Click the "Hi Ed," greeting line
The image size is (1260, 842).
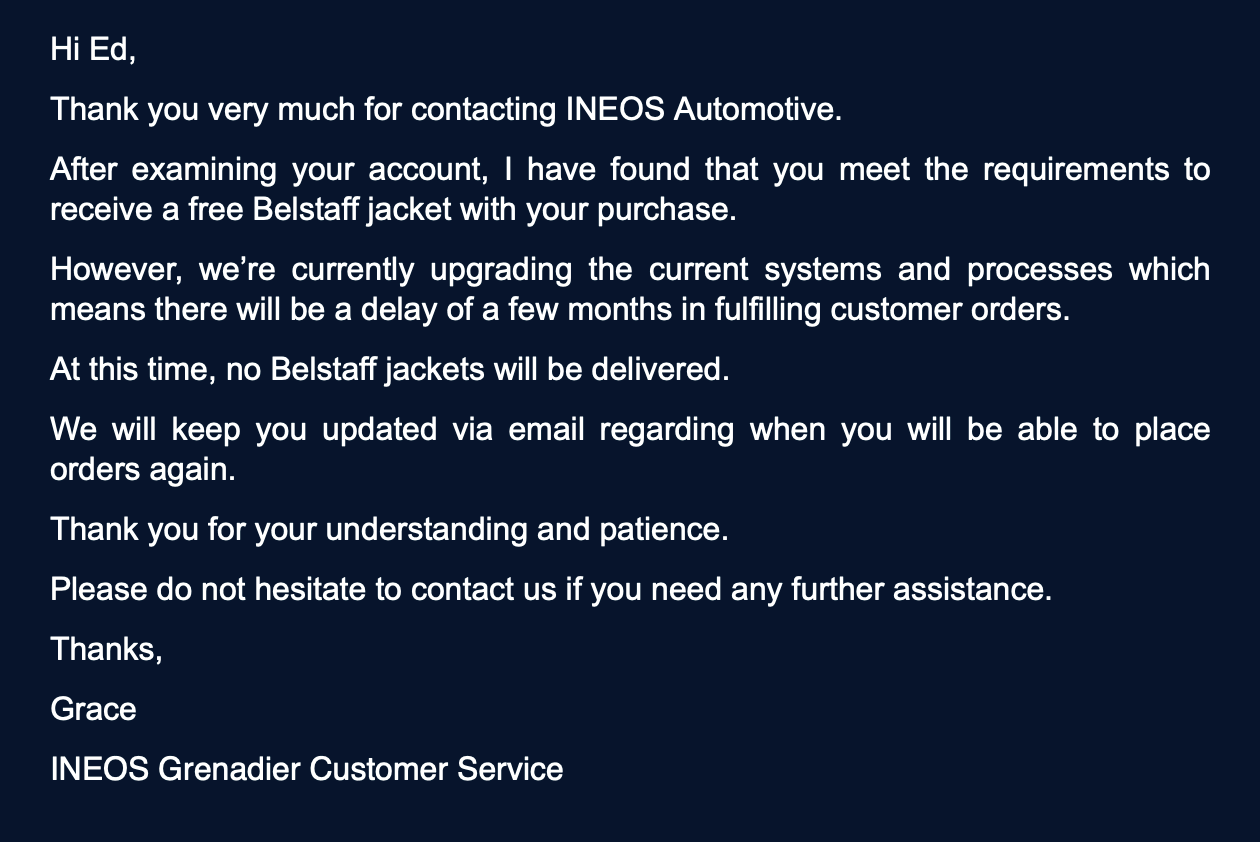(x=92, y=50)
